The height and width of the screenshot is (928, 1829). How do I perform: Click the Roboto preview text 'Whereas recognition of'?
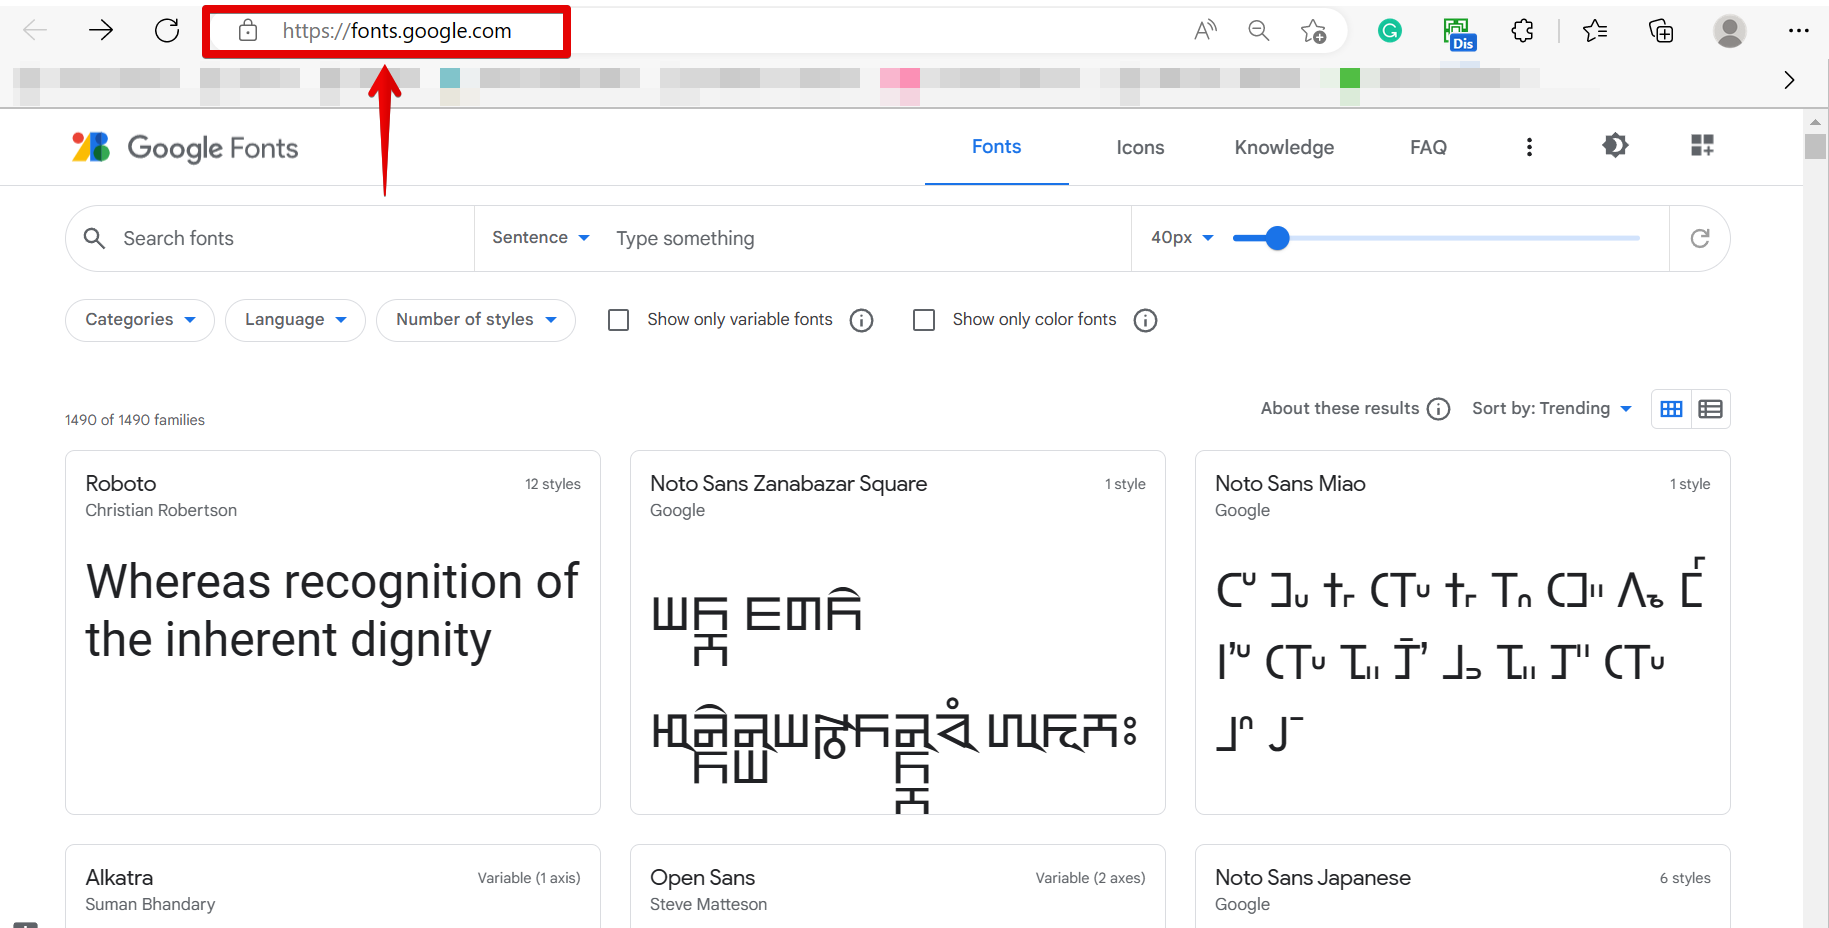click(332, 582)
